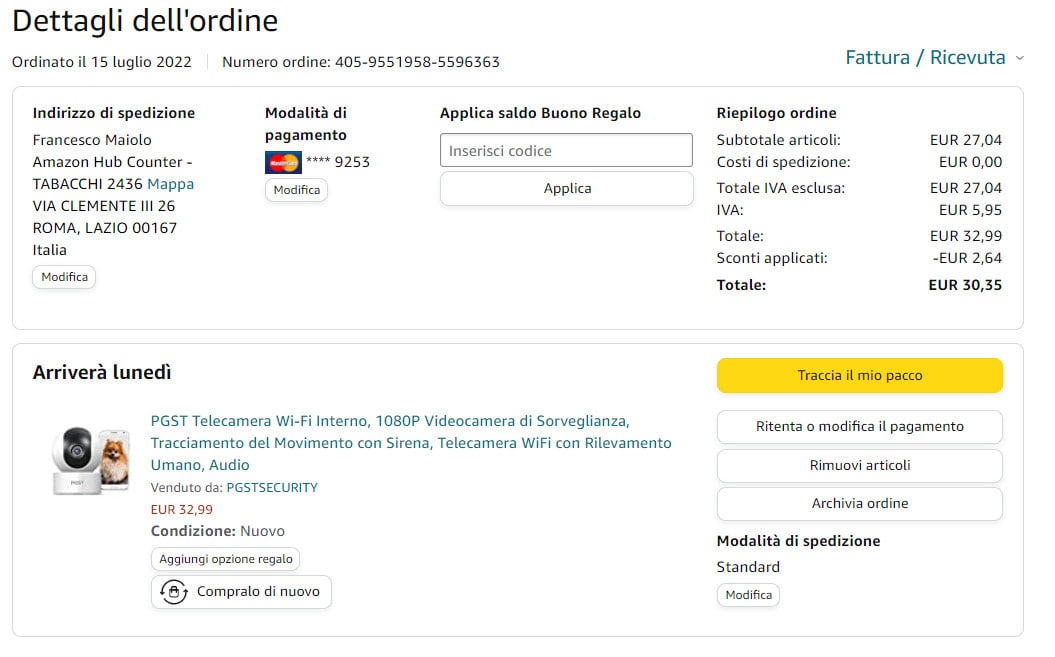Click the chevron arrow beside Fattura / Ricevuta
This screenshot has width=1055, height=657.
pyautogui.click(x=1019, y=58)
